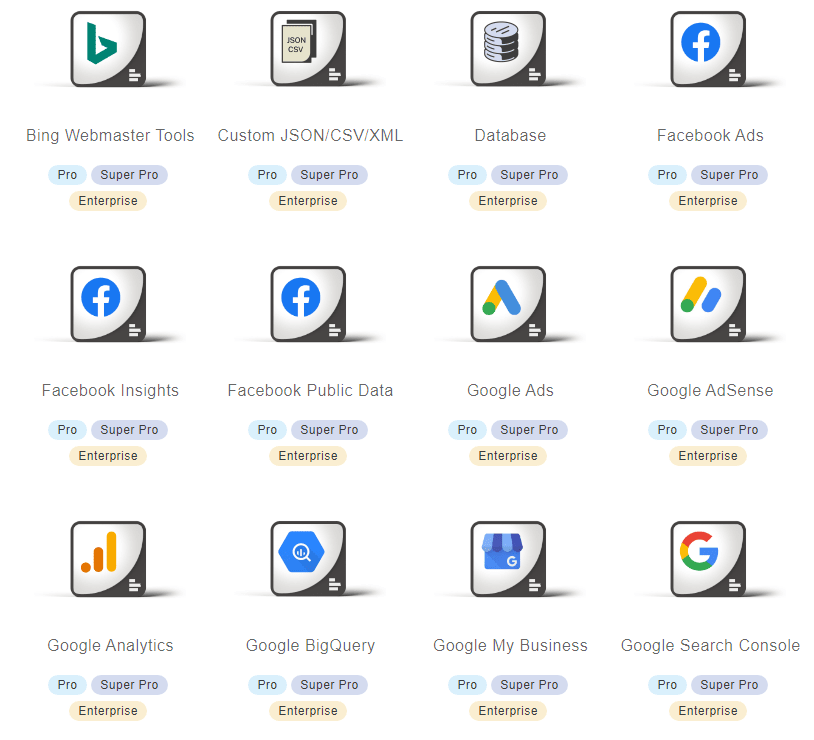Screen dimensions: 814x740
Task: Click the Google Ads title text
Action: coord(510,391)
